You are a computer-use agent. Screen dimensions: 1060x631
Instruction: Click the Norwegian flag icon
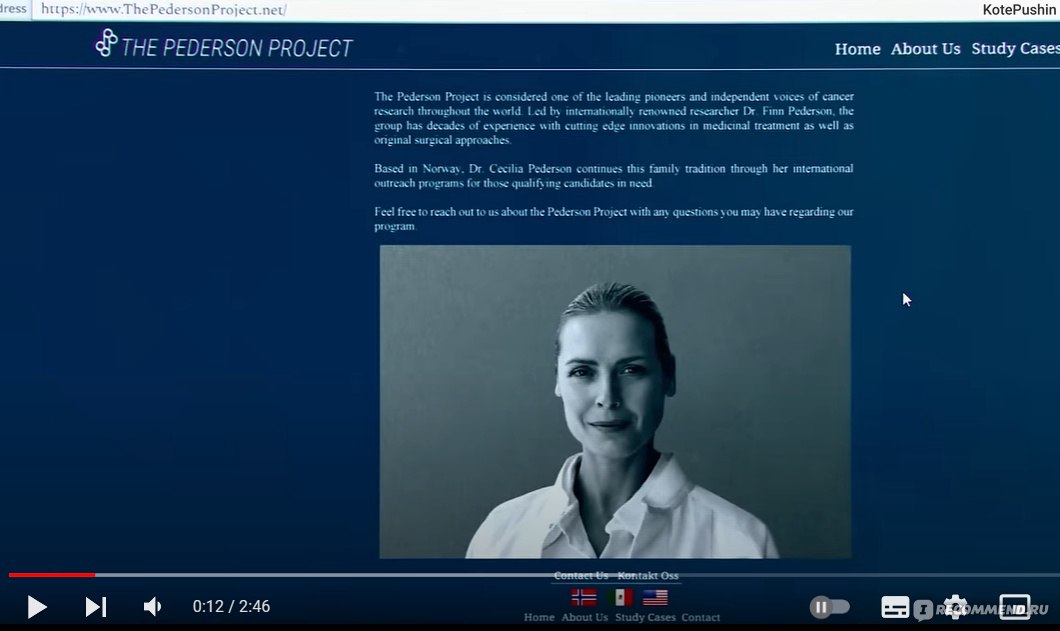pyautogui.click(x=583, y=597)
